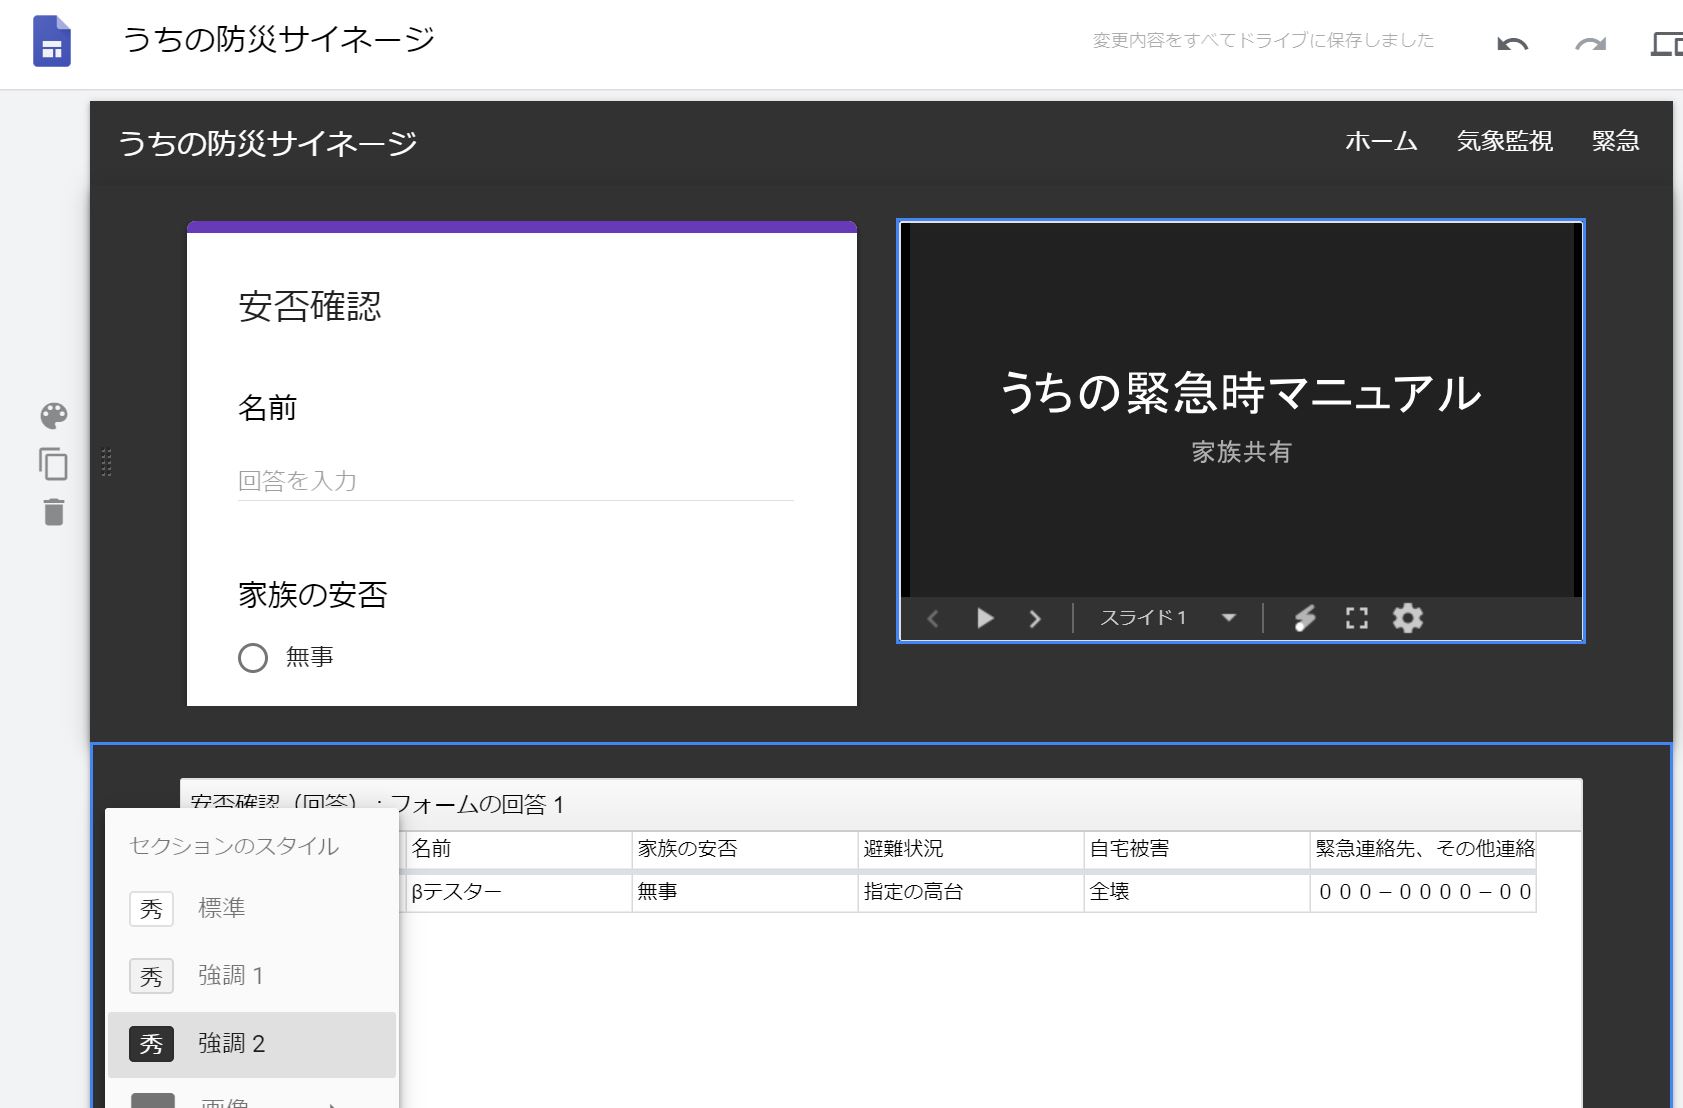Choose 強調 1 section style
This screenshot has height=1108, width=1683.
pos(230,976)
